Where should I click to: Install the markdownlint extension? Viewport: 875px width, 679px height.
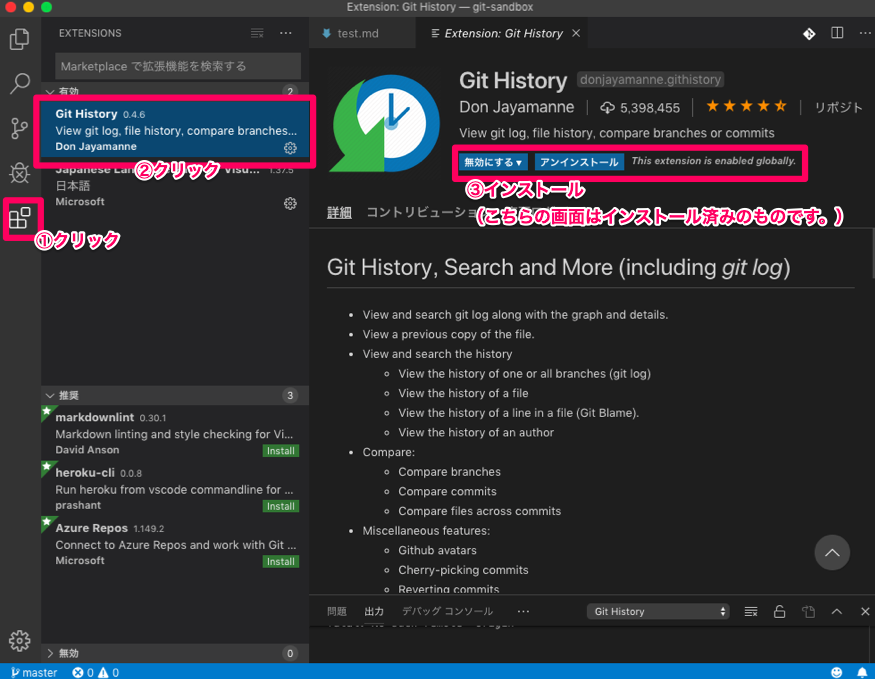point(281,451)
